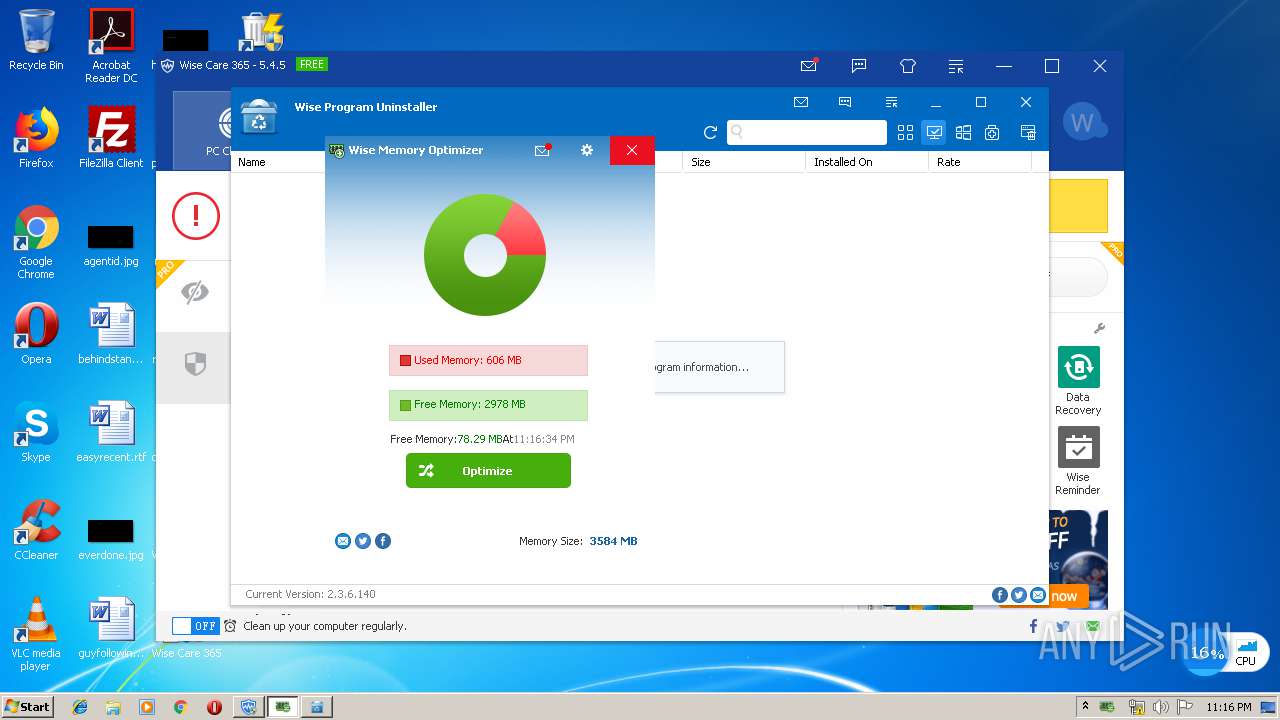Open the mail icon in Program Uninstaller title bar
1280x720 pixels.
(801, 102)
